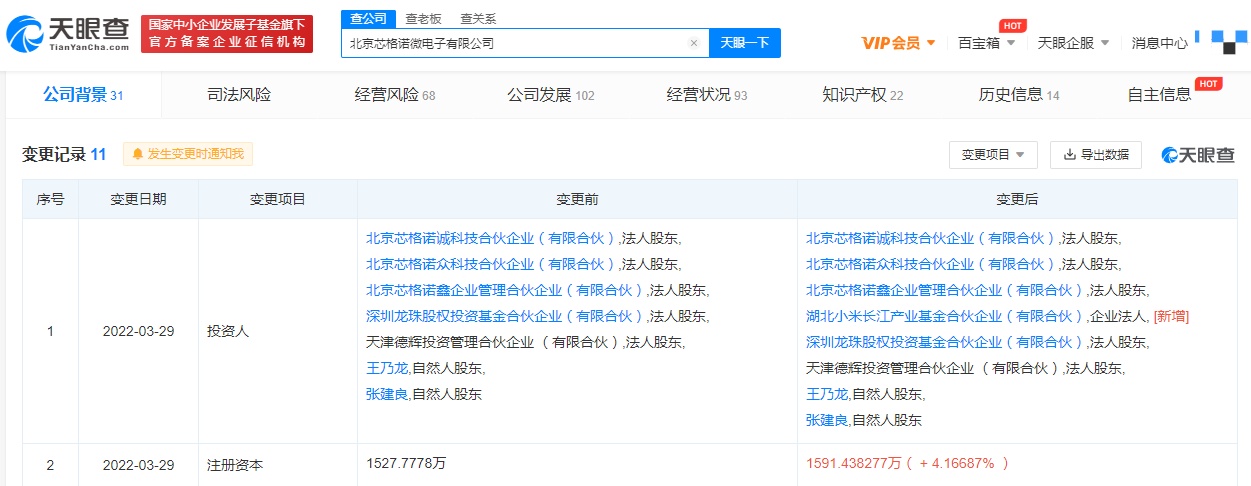Click the 变更后 column header
This screenshot has width=1251, height=486.
(1017, 199)
